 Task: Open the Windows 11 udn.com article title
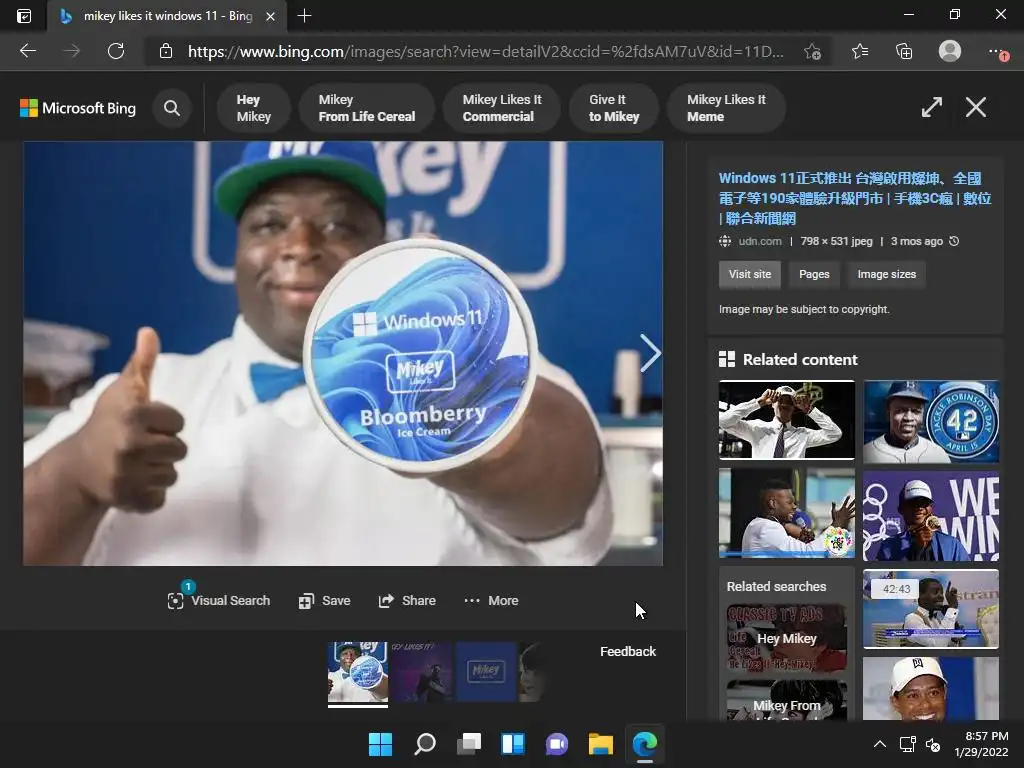855,198
